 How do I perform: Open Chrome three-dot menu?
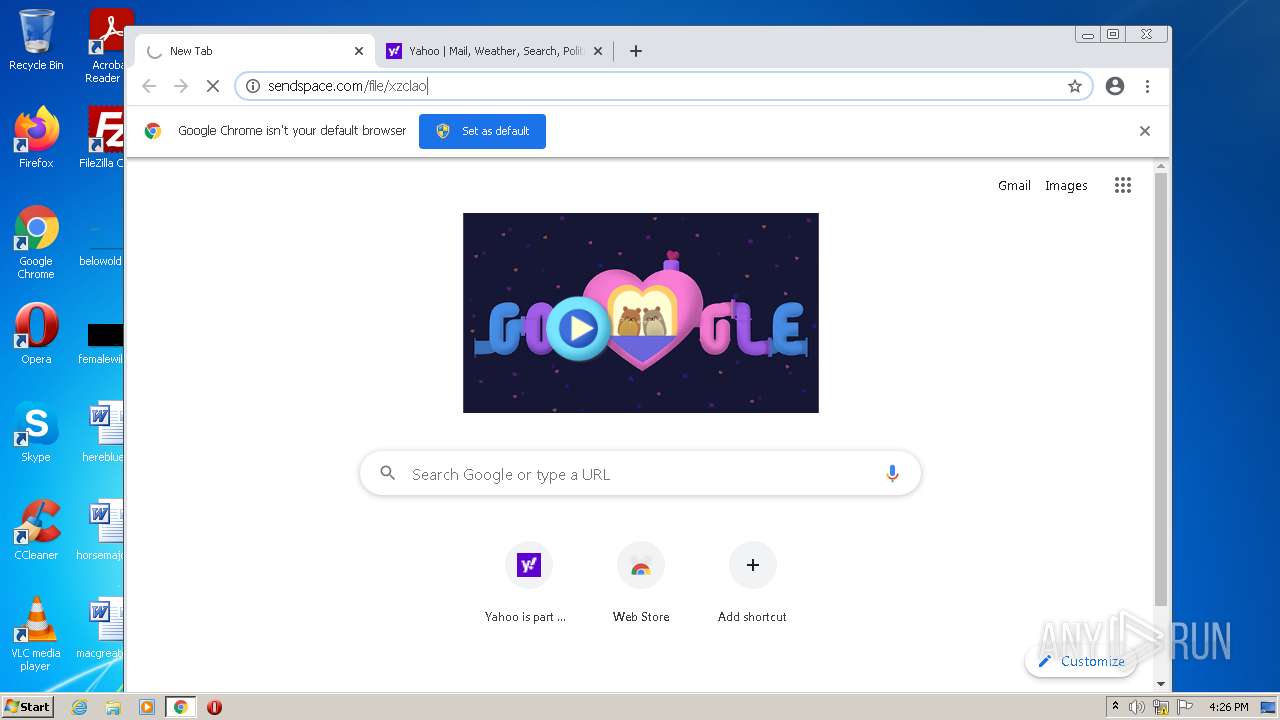1148,86
